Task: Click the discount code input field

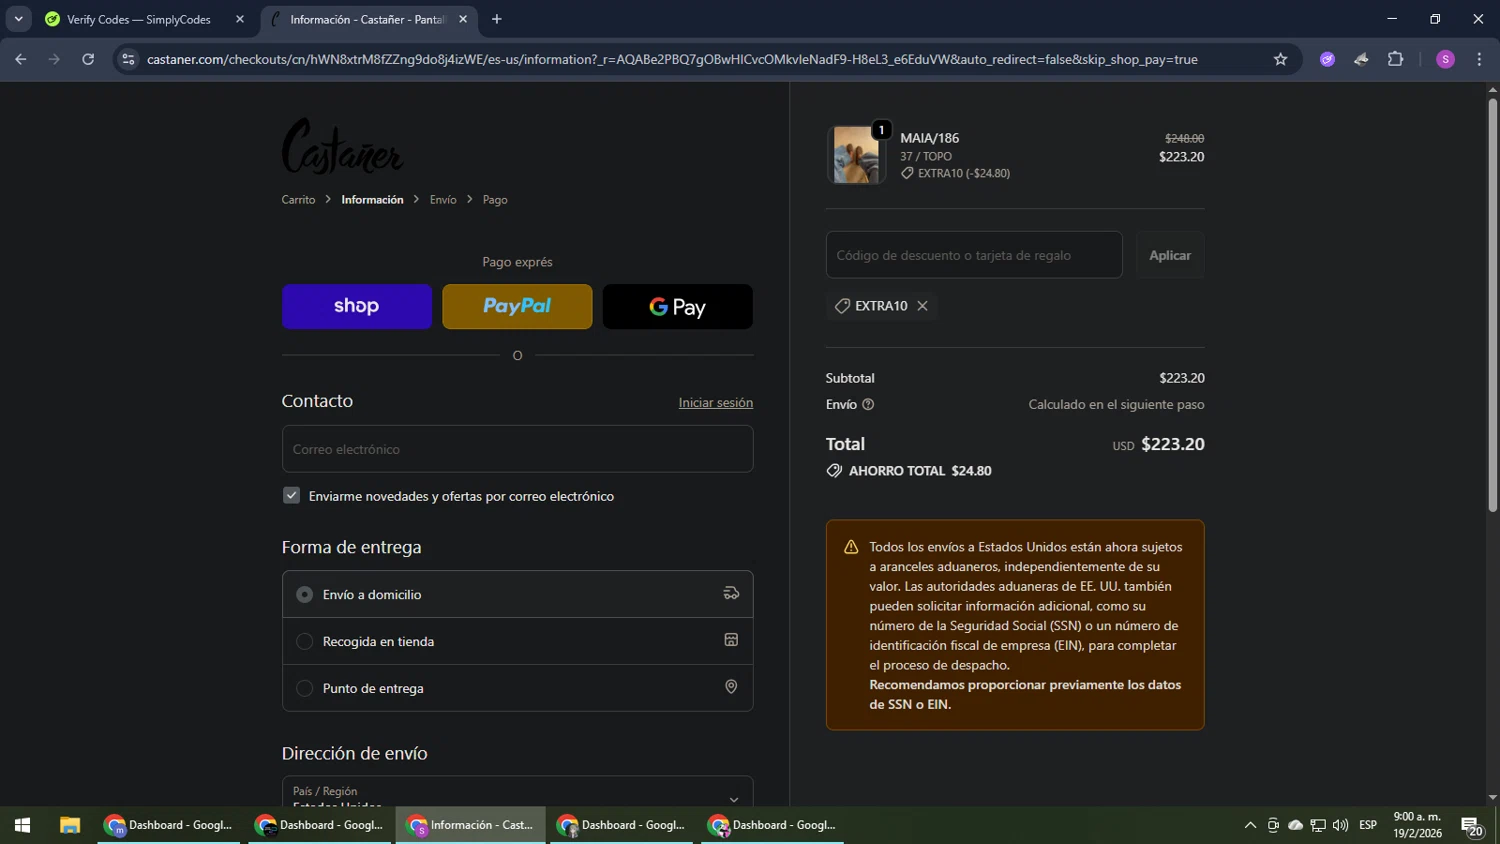Action: point(974,255)
